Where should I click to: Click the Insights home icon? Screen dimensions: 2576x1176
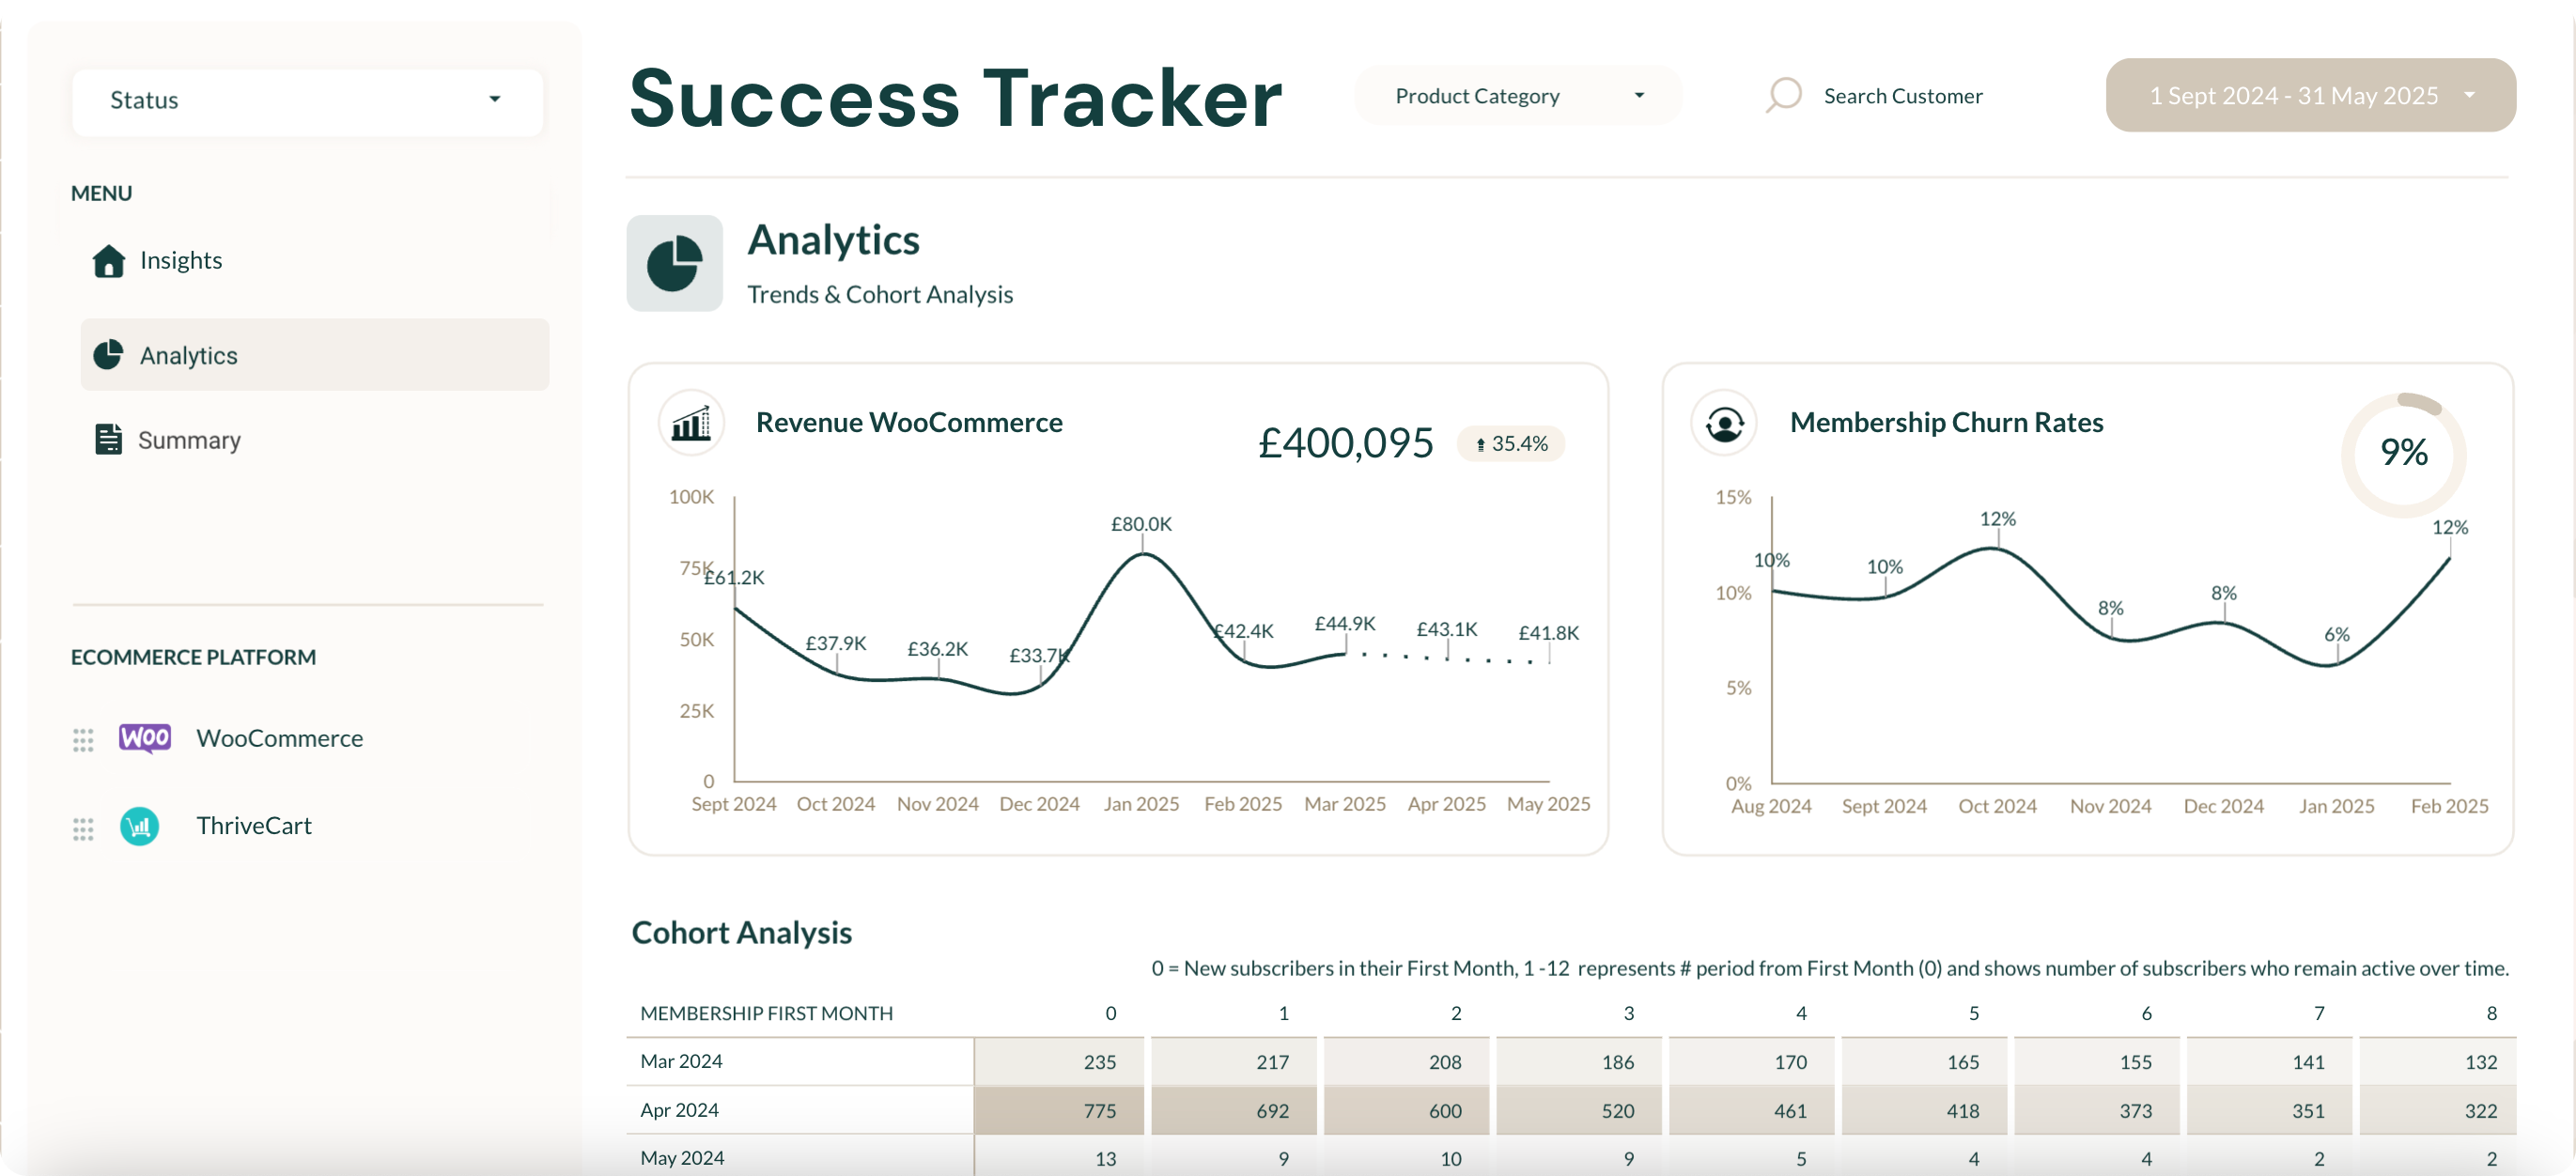108,261
